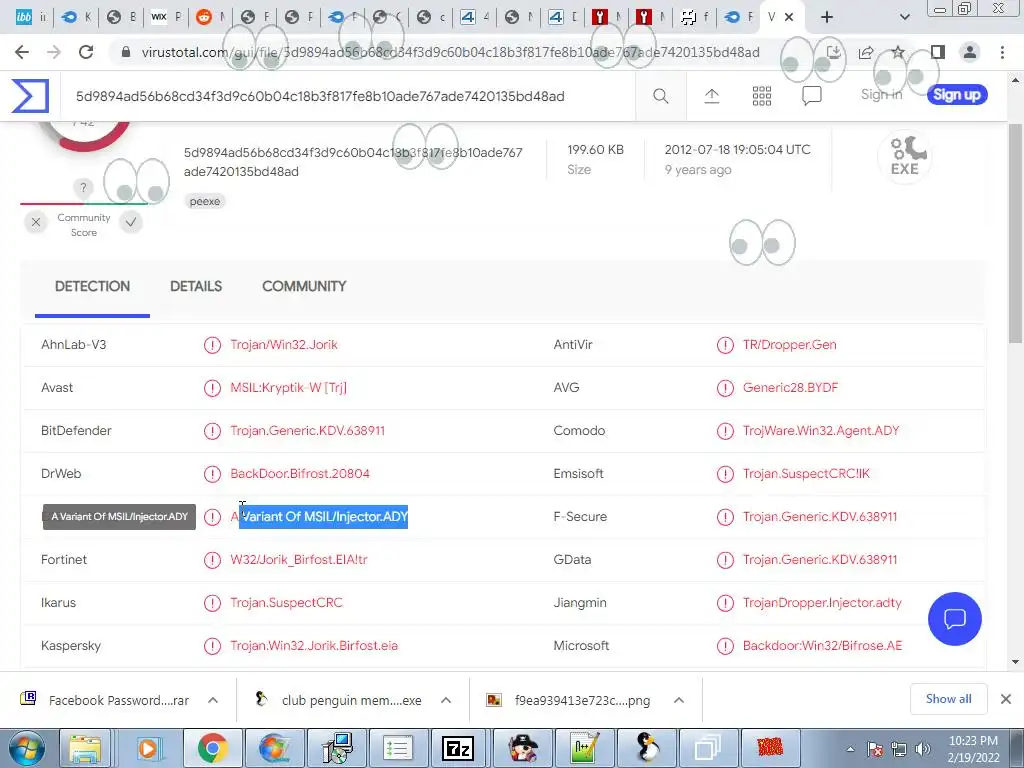The image size is (1024, 768).
Task: Click the Sign up button
Action: 957,95
